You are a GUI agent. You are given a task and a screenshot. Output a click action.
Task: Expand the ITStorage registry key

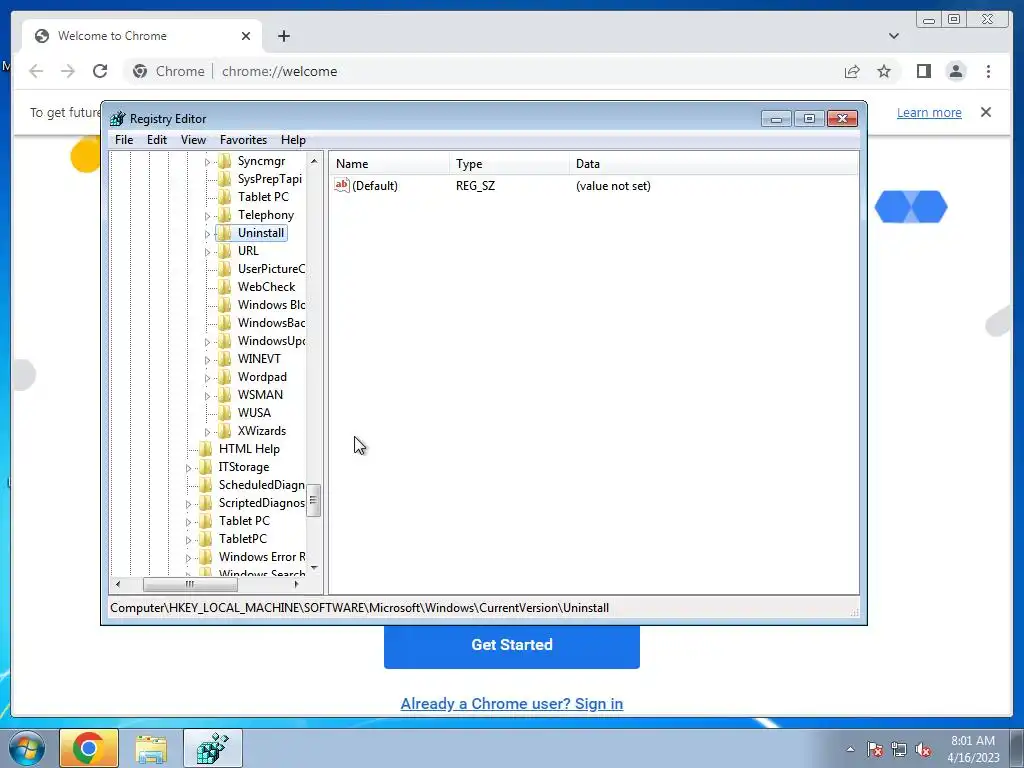click(x=188, y=468)
